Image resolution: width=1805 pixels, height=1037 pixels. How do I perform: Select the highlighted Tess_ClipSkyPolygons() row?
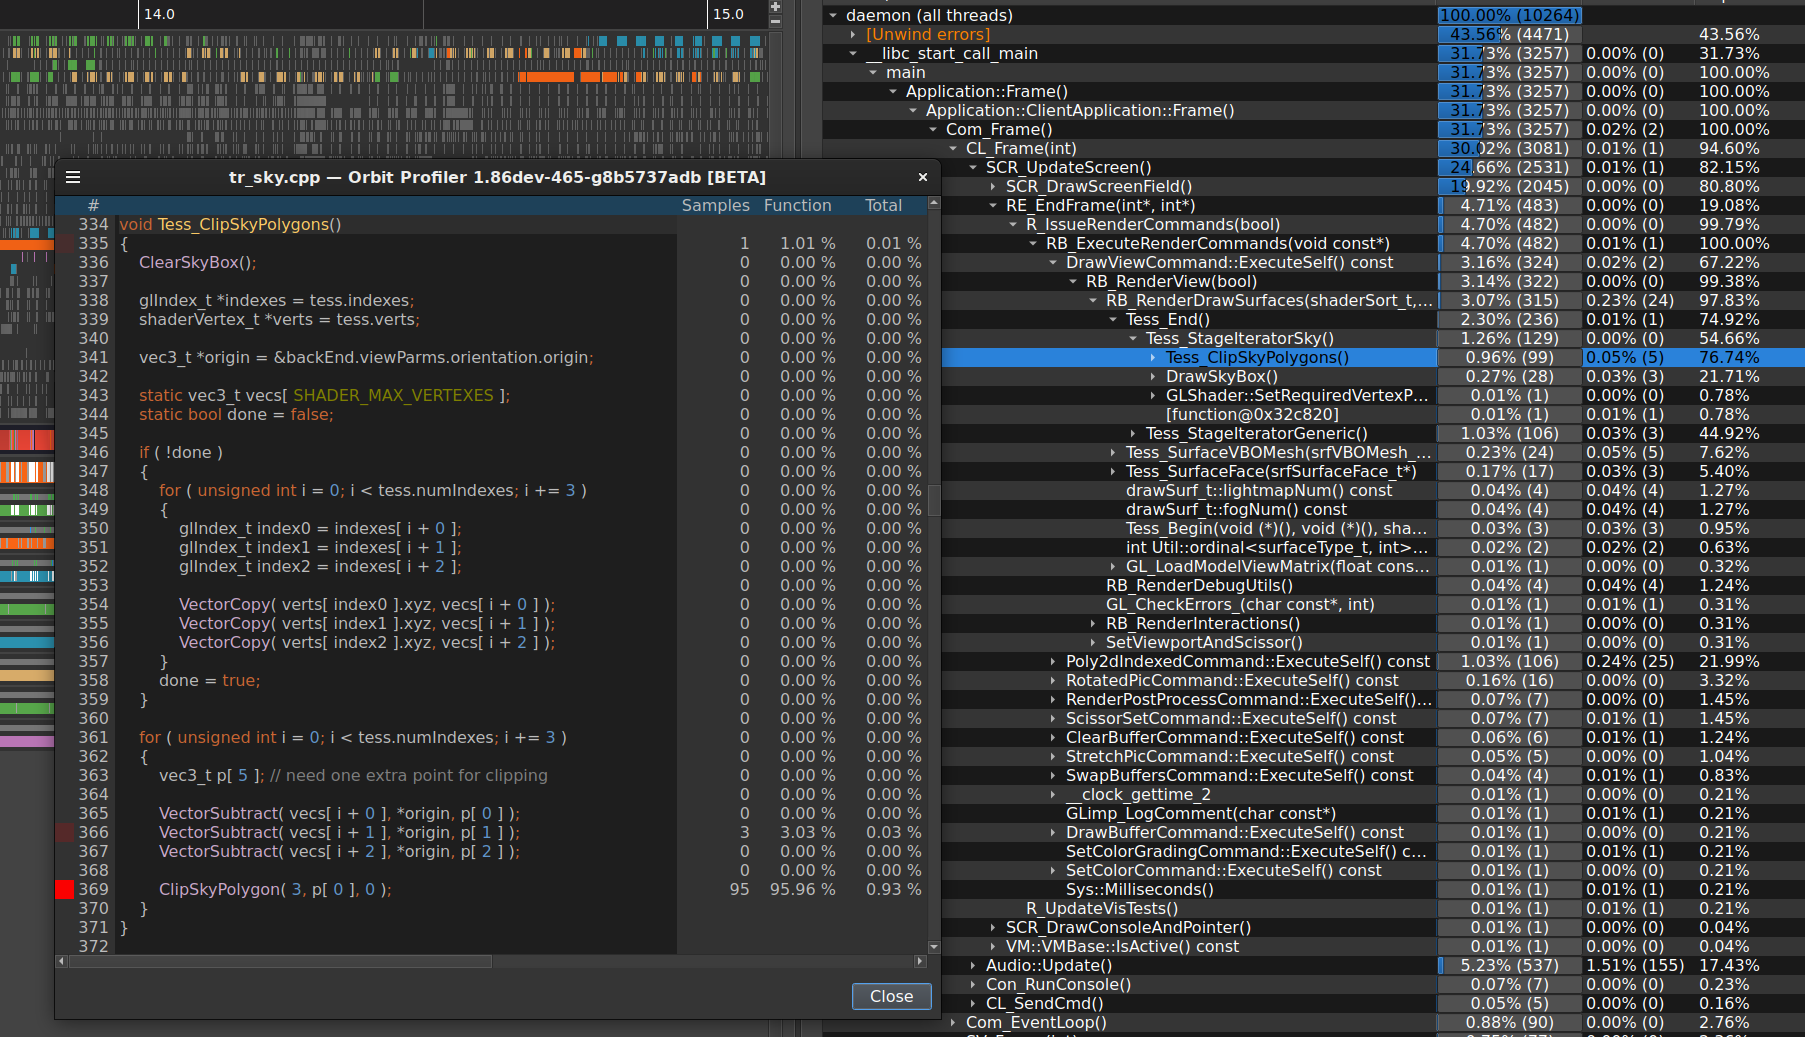pyautogui.click(x=1253, y=357)
